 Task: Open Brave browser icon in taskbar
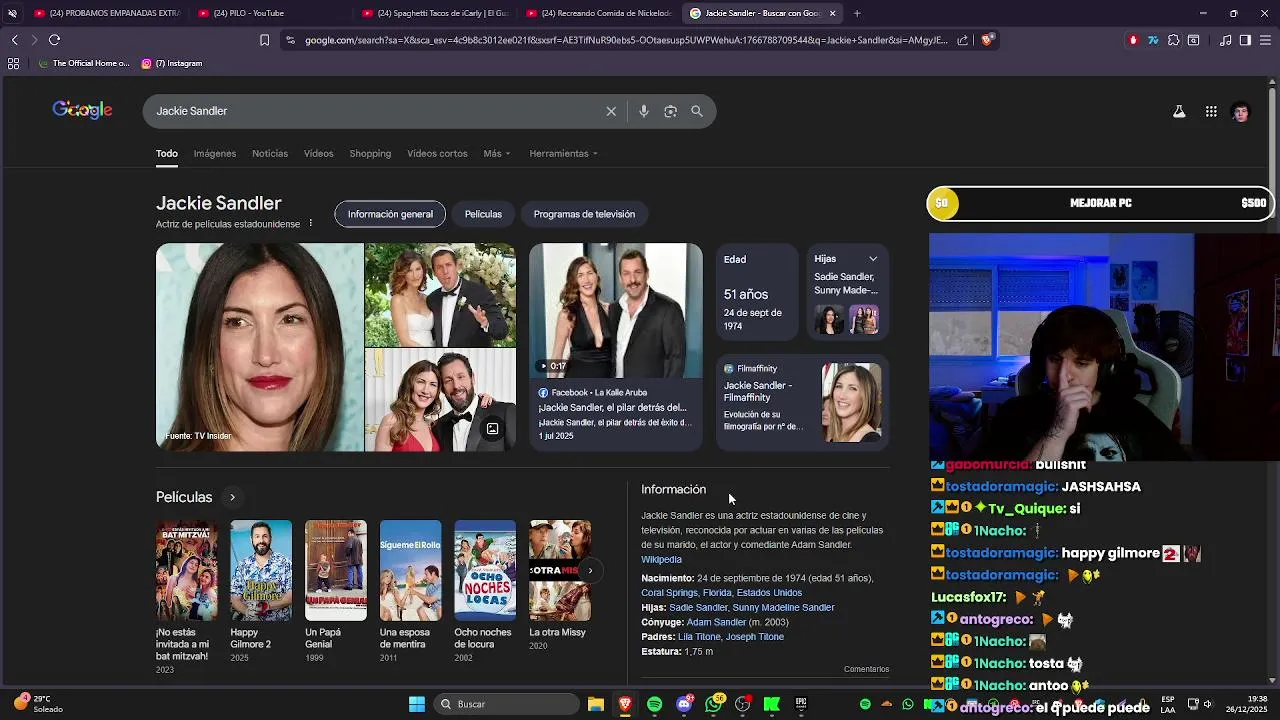coord(625,704)
